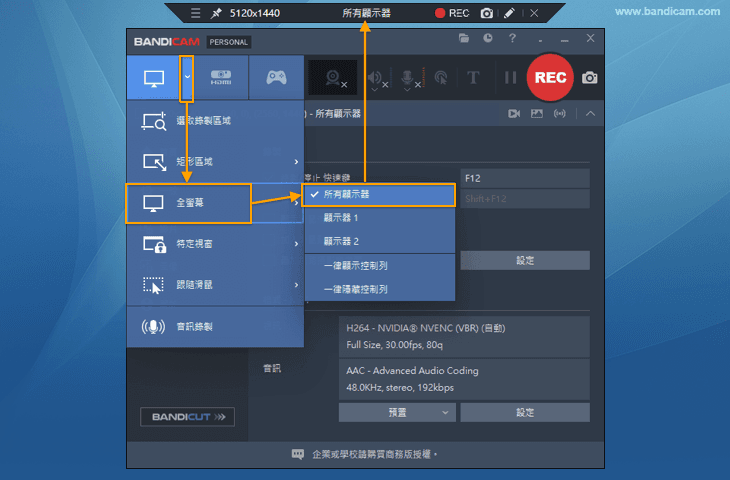
Task: Click the 所有顯示器 label on the recording bar
Action: [x=366, y=13]
